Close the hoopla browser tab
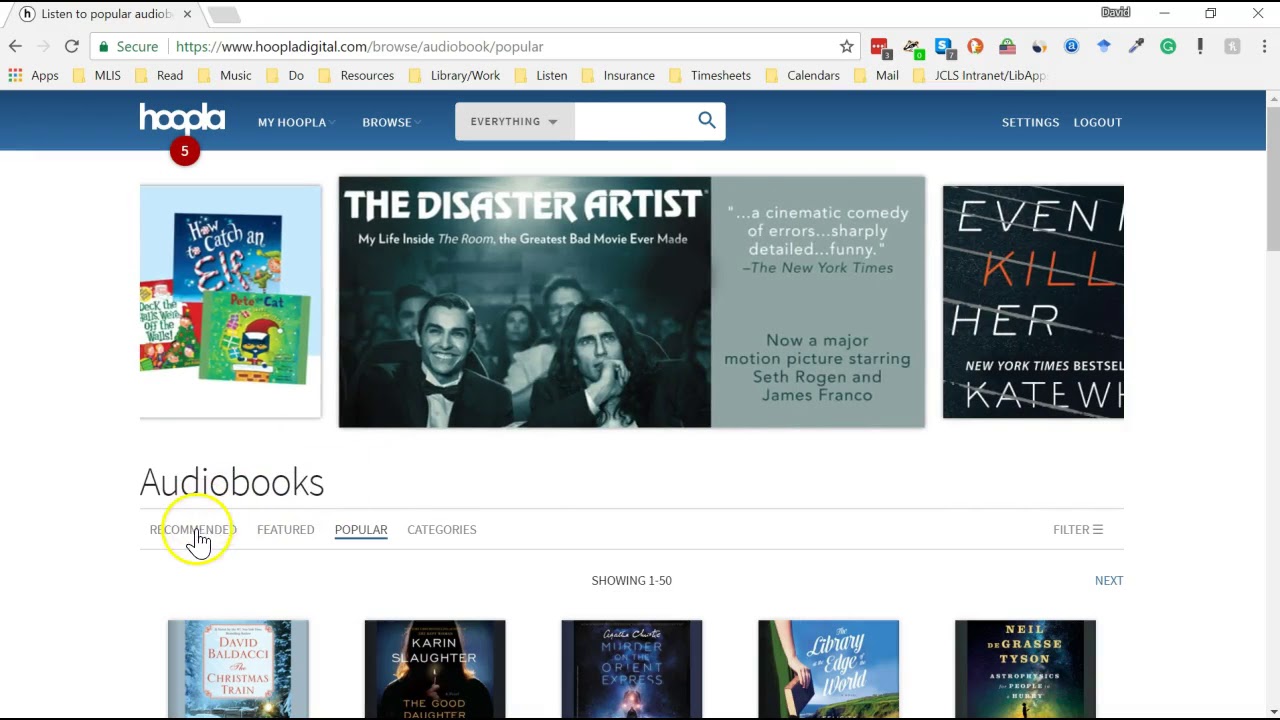This screenshot has height=720, width=1280. click(187, 14)
